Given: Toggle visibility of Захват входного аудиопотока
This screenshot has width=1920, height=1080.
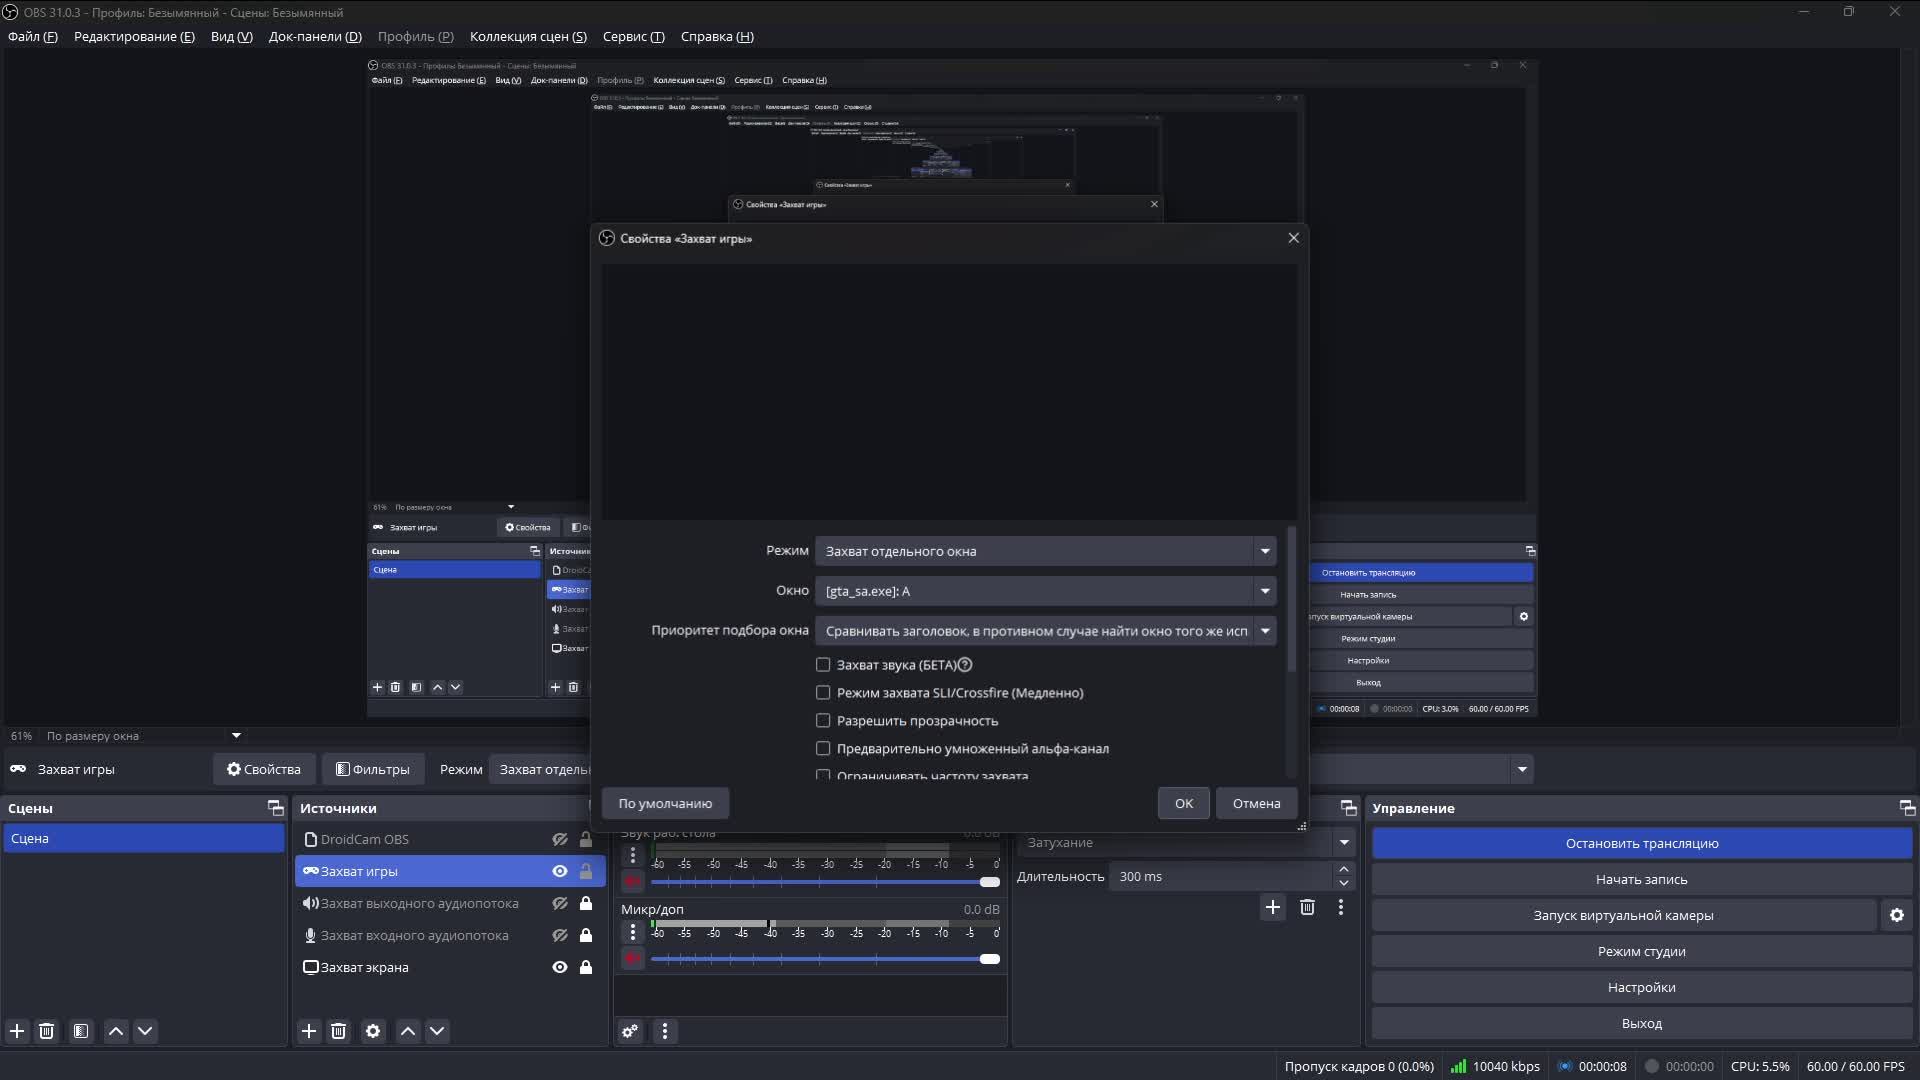Looking at the screenshot, I should [560, 935].
